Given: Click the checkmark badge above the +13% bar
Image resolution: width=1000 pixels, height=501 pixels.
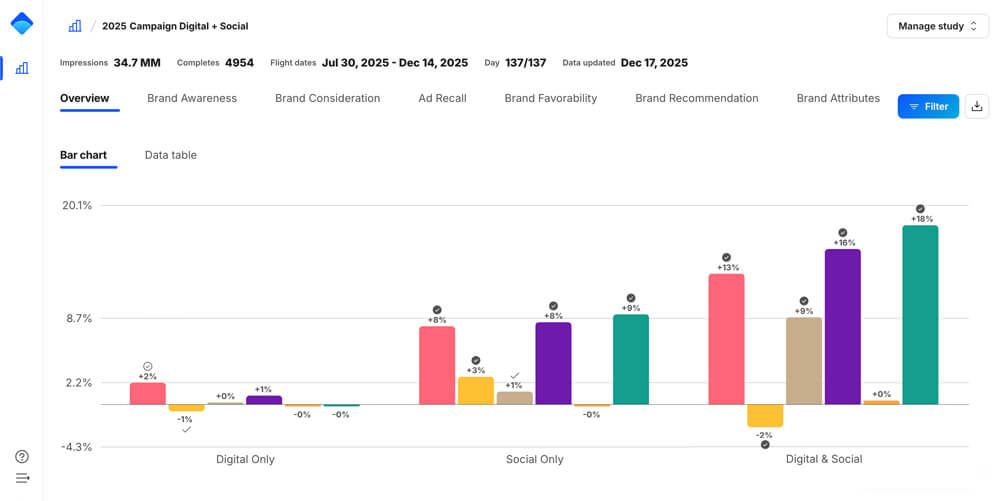Looking at the screenshot, I should click(x=727, y=257).
